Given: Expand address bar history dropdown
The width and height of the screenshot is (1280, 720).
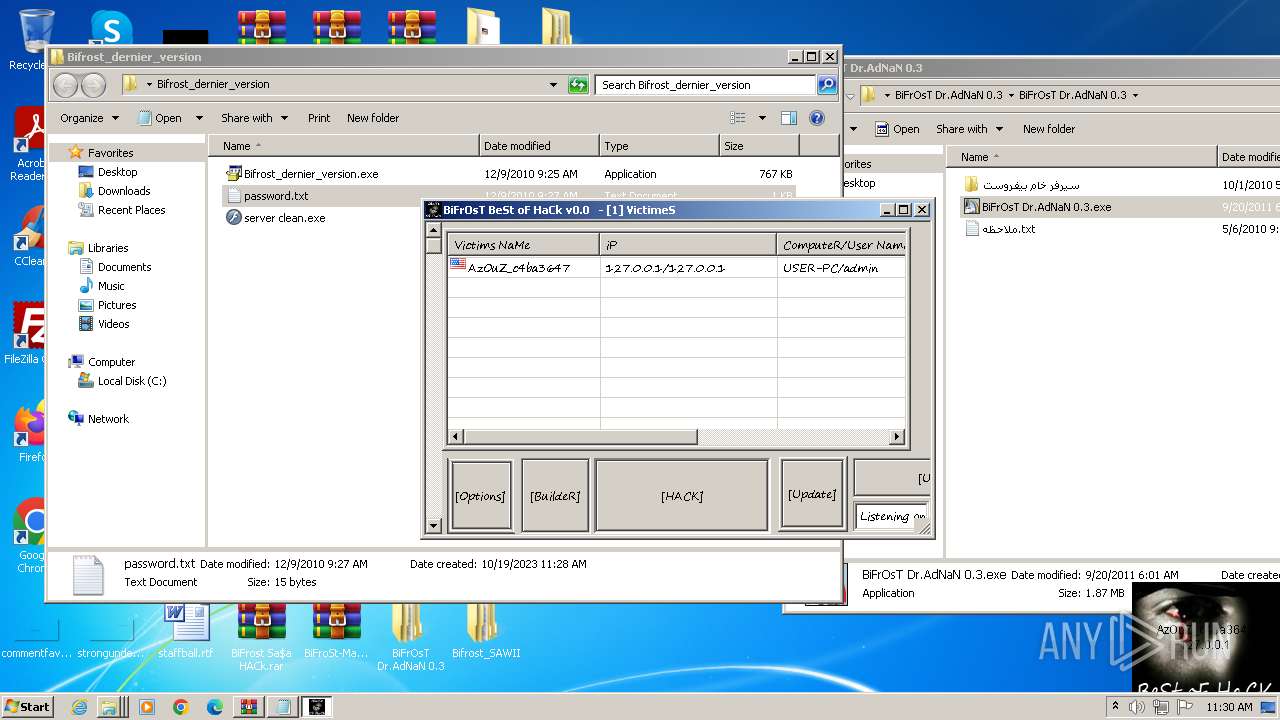Looking at the screenshot, I should [554, 85].
